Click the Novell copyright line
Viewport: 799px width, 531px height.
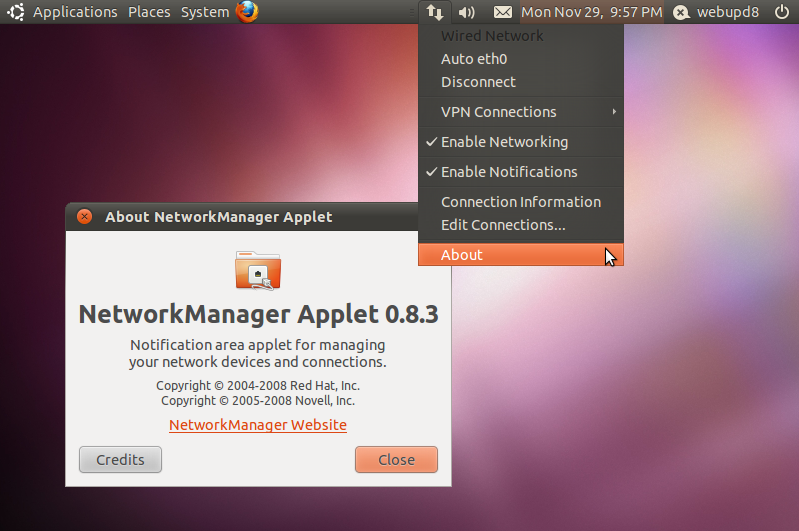tap(258, 401)
